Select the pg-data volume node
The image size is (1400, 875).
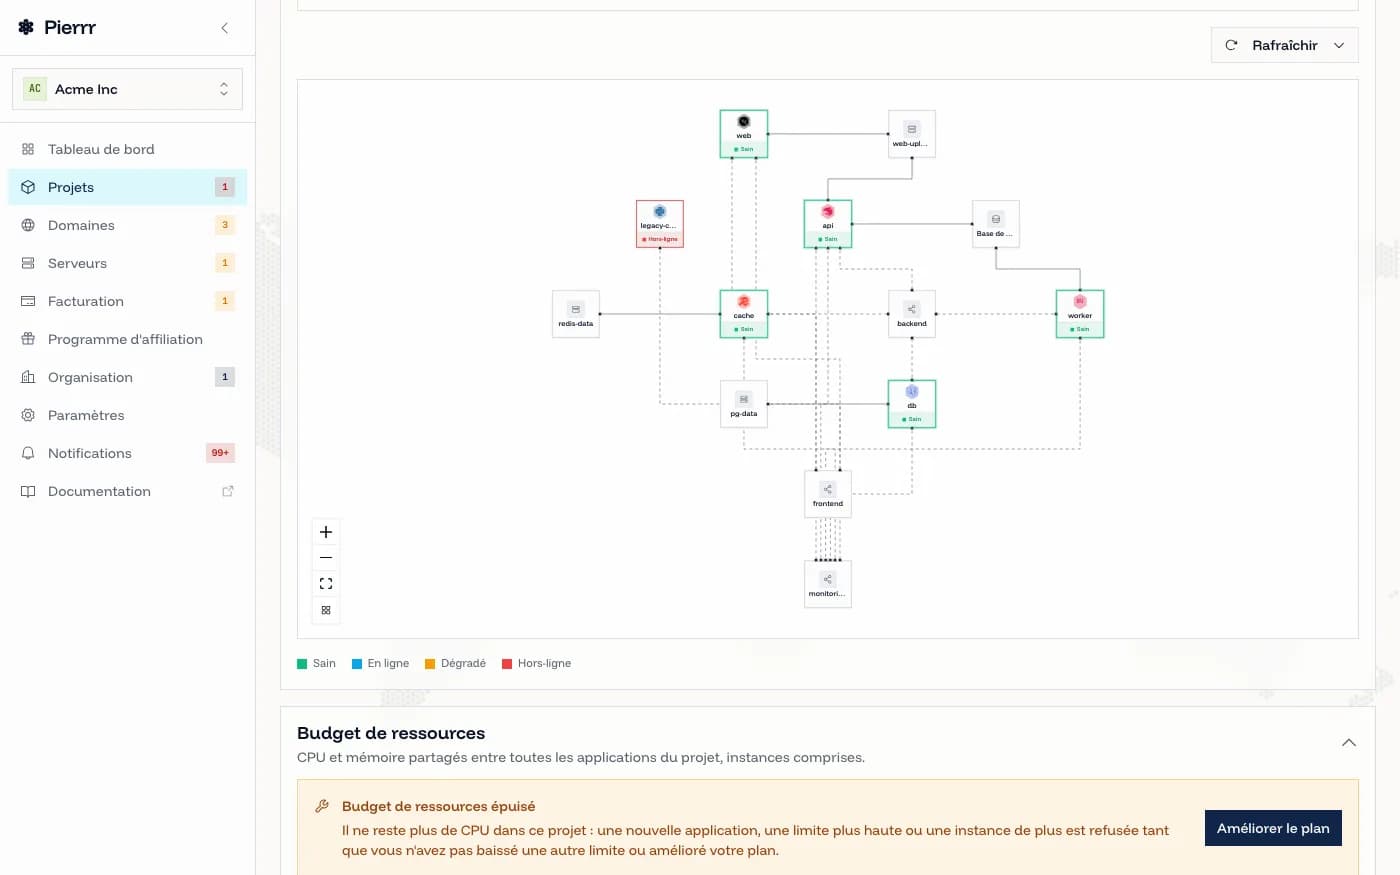[x=744, y=404]
